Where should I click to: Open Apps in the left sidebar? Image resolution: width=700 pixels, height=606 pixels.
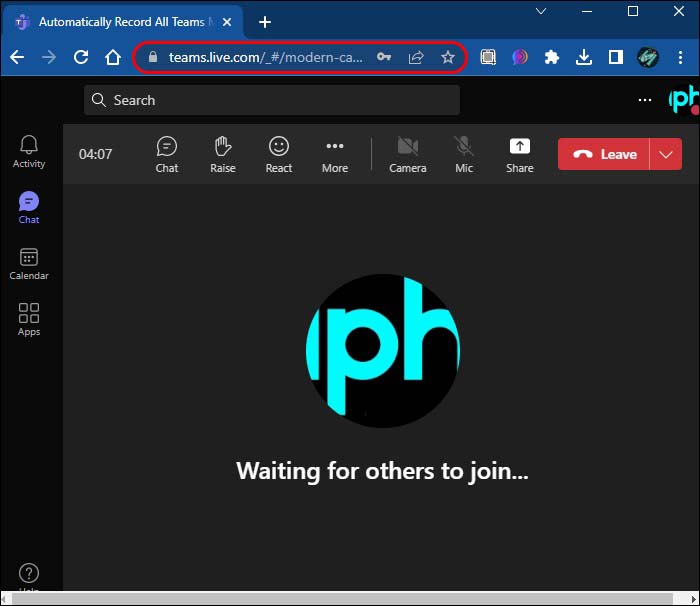point(29,319)
